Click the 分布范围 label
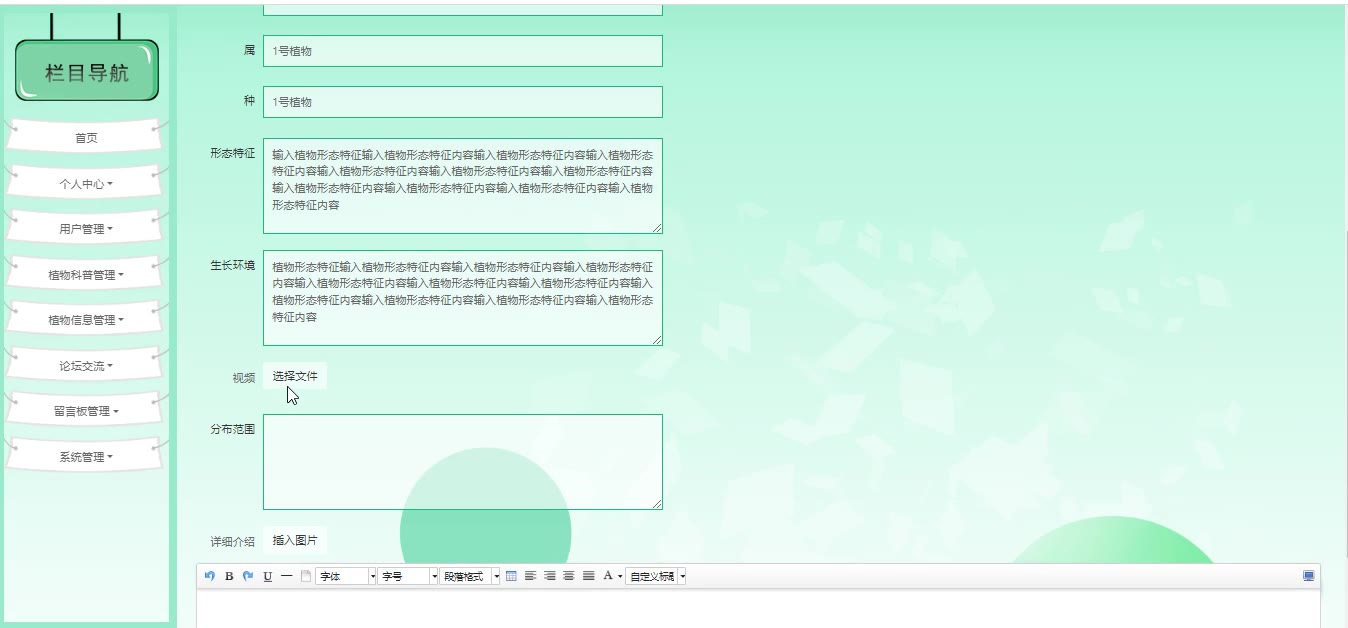The width and height of the screenshot is (1348, 628). point(232,428)
